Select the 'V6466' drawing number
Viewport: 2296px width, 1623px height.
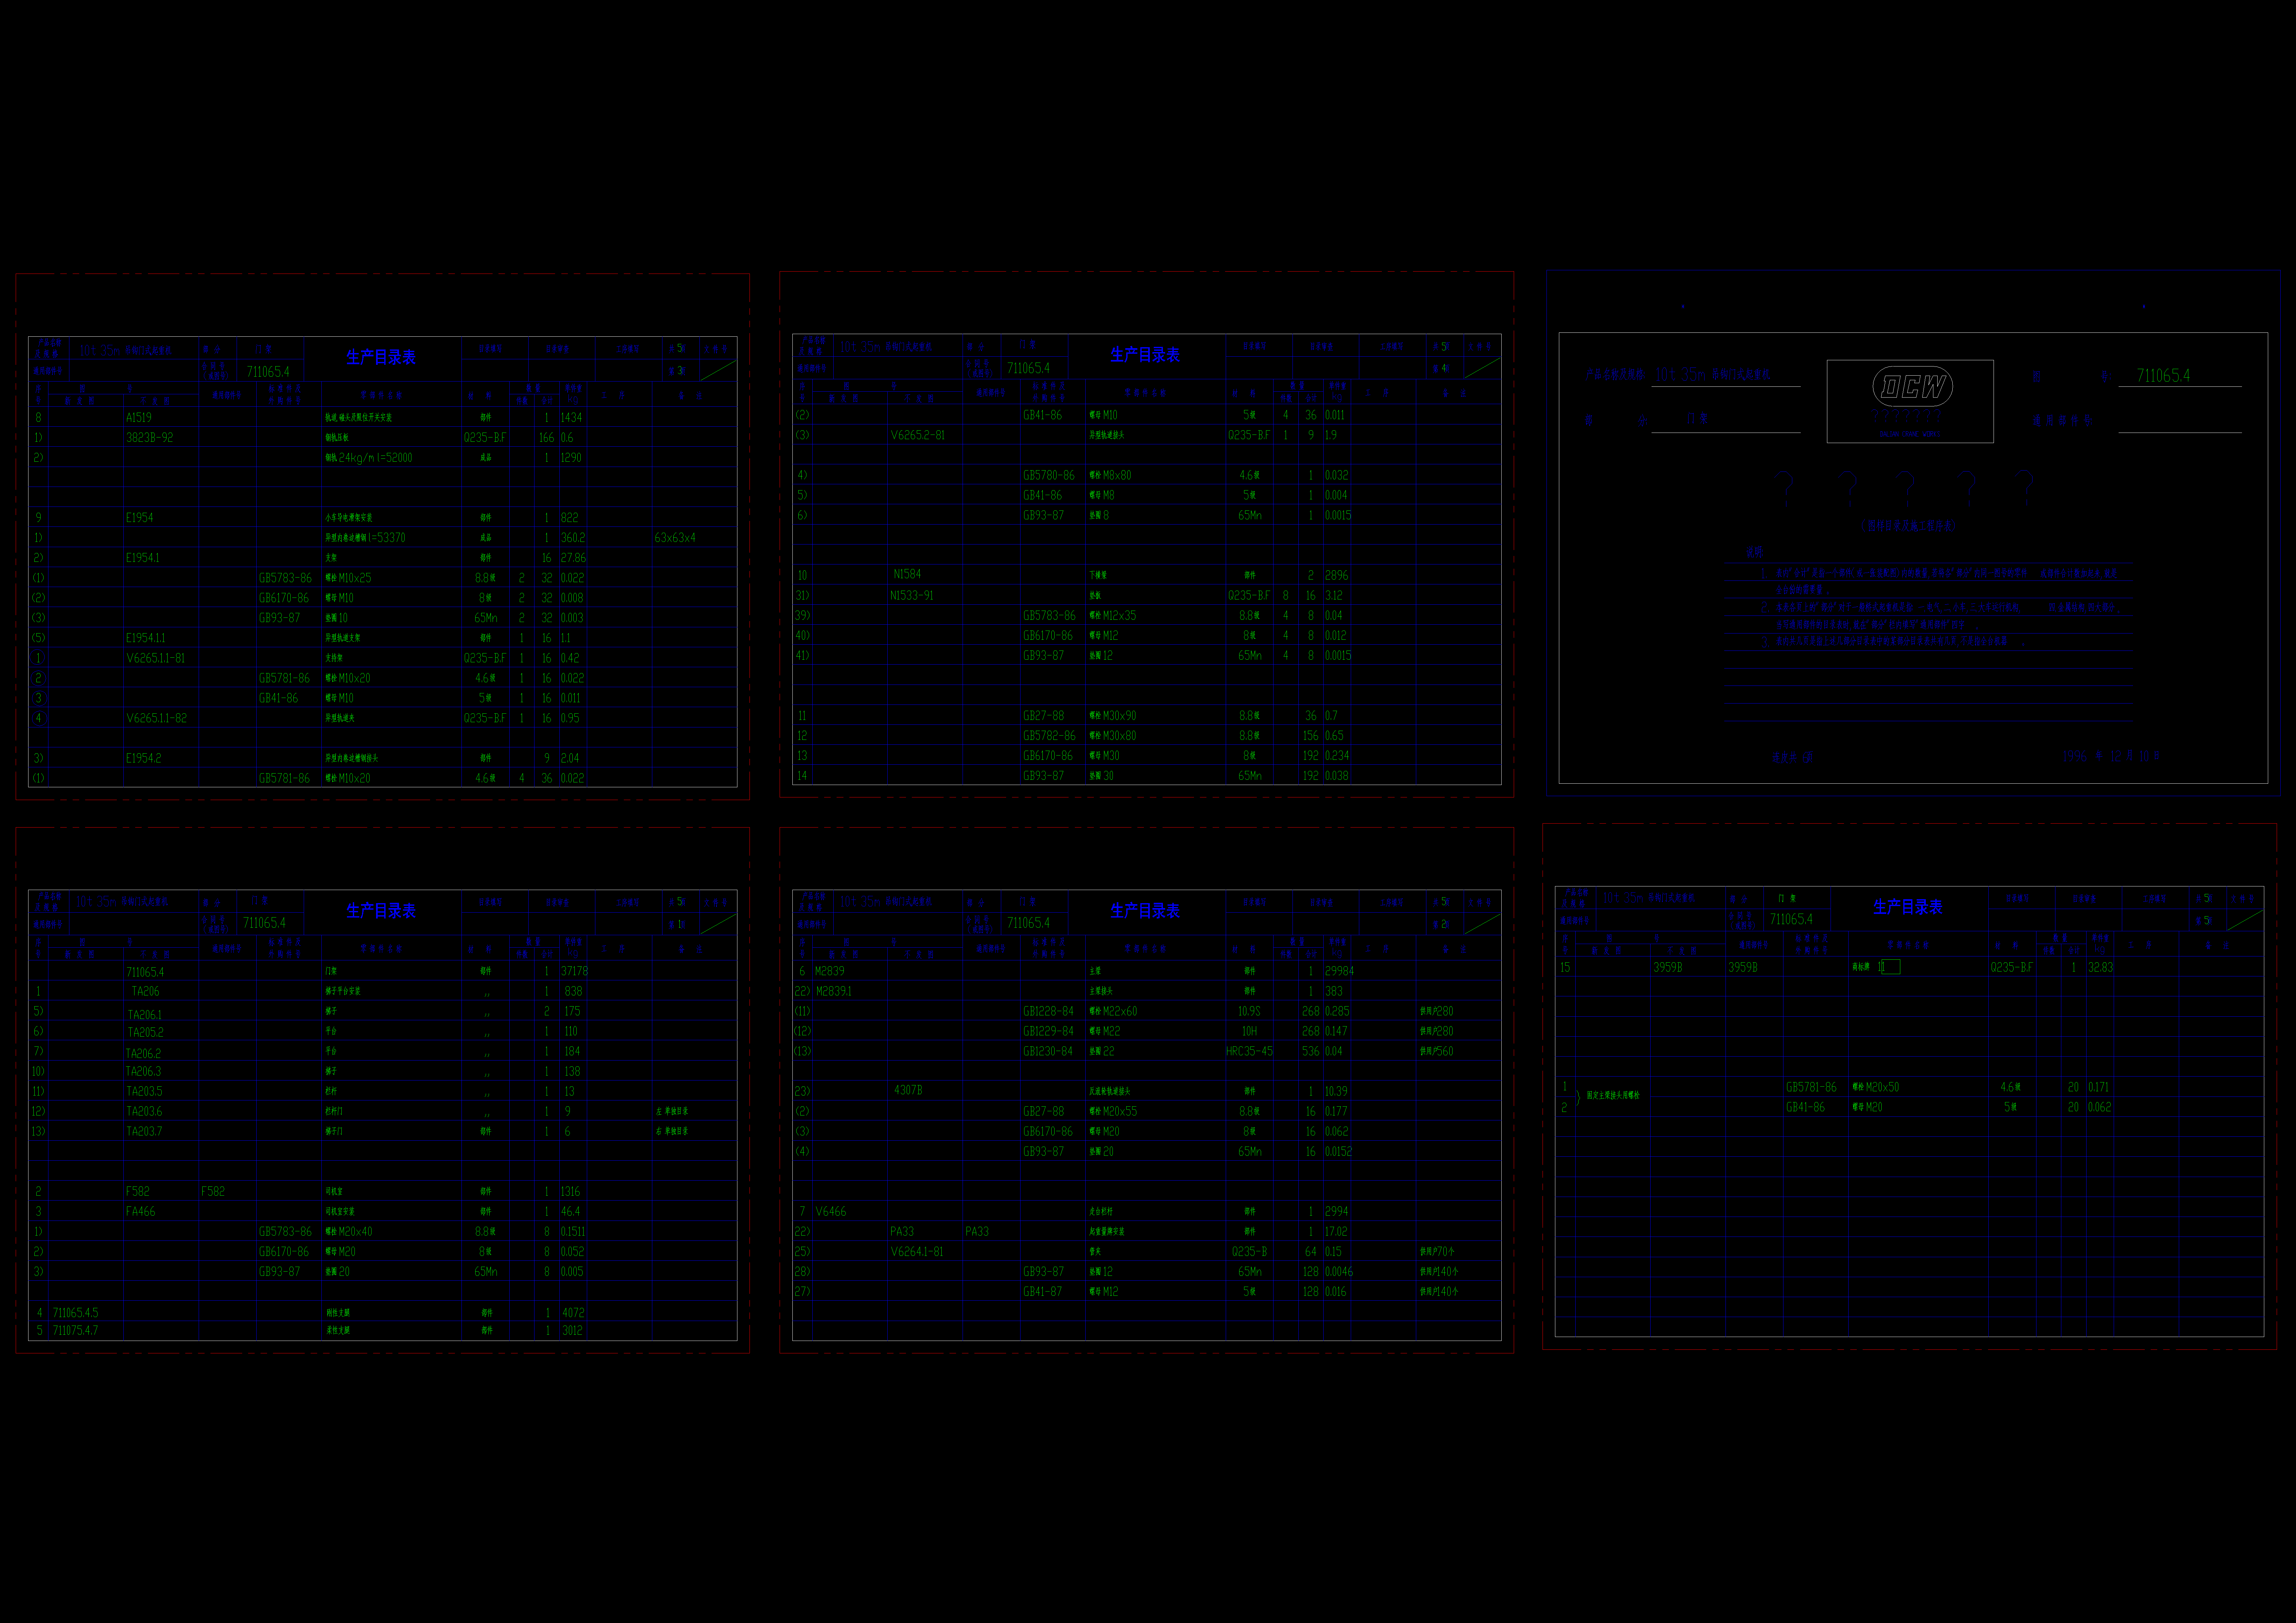[831, 1211]
